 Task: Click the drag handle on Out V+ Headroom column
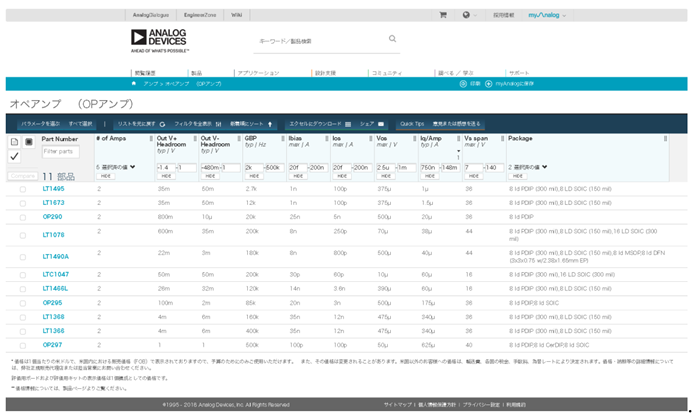click(x=195, y=139)
